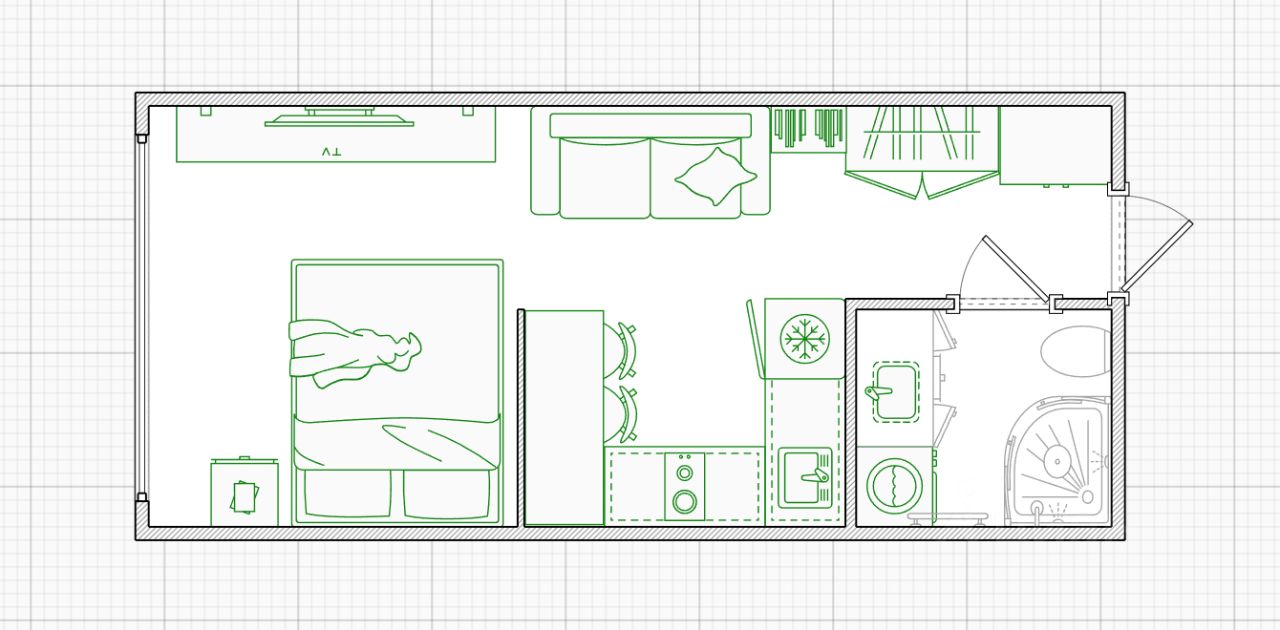
Task: Select the wardrobe with hangers
Action: [x=922, y=152]
